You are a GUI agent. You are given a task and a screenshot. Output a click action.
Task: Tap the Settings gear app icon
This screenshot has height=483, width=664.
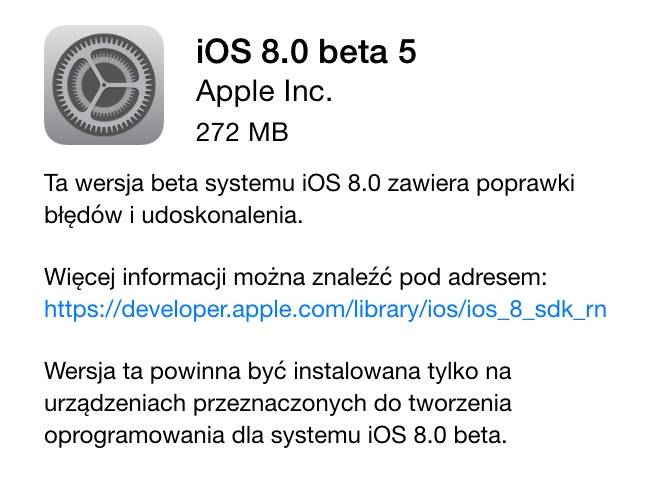(104, 85)
